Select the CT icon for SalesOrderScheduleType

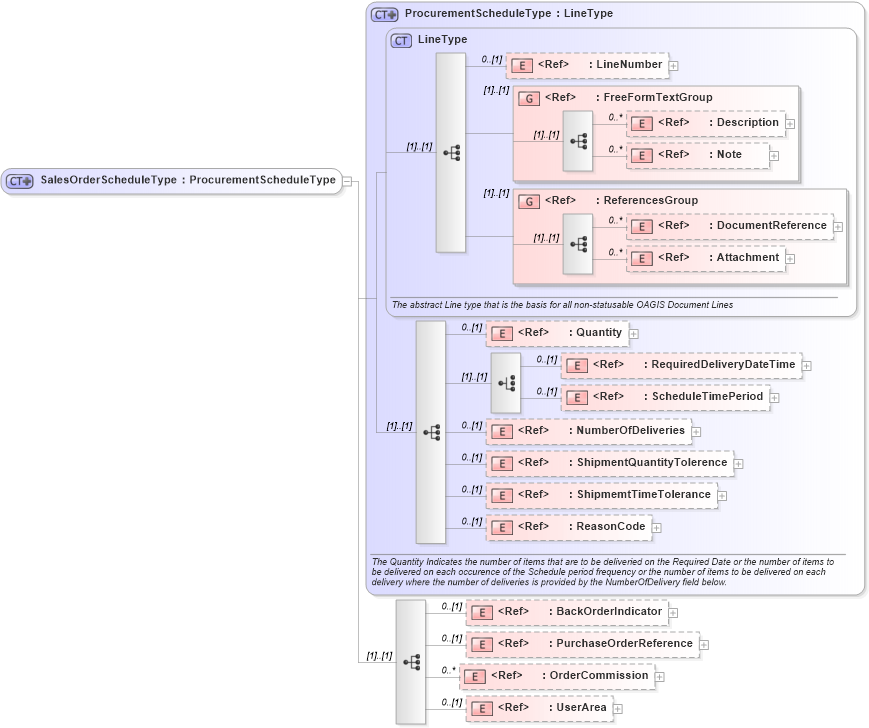point(18,181)
